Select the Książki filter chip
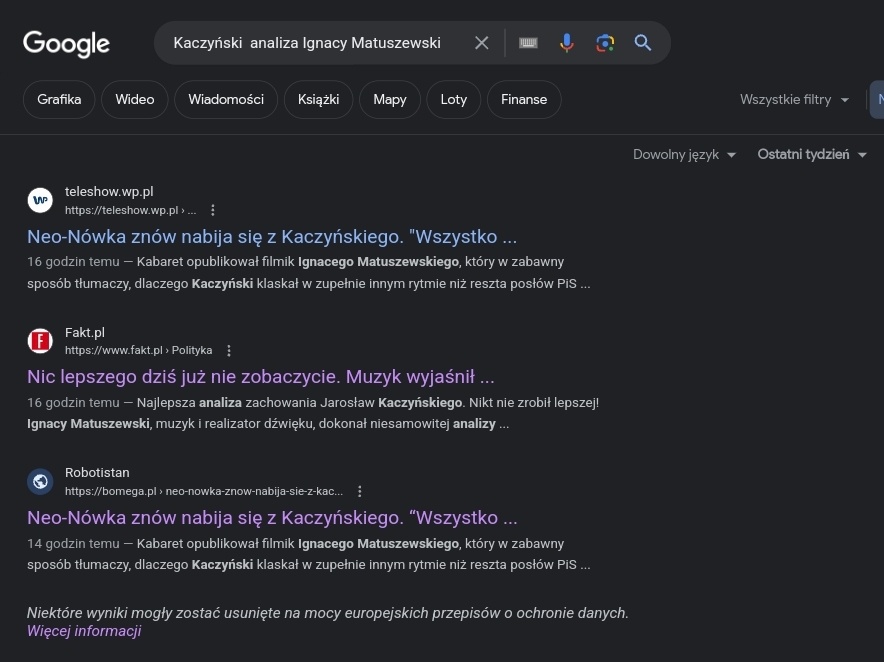 (319, 100)
